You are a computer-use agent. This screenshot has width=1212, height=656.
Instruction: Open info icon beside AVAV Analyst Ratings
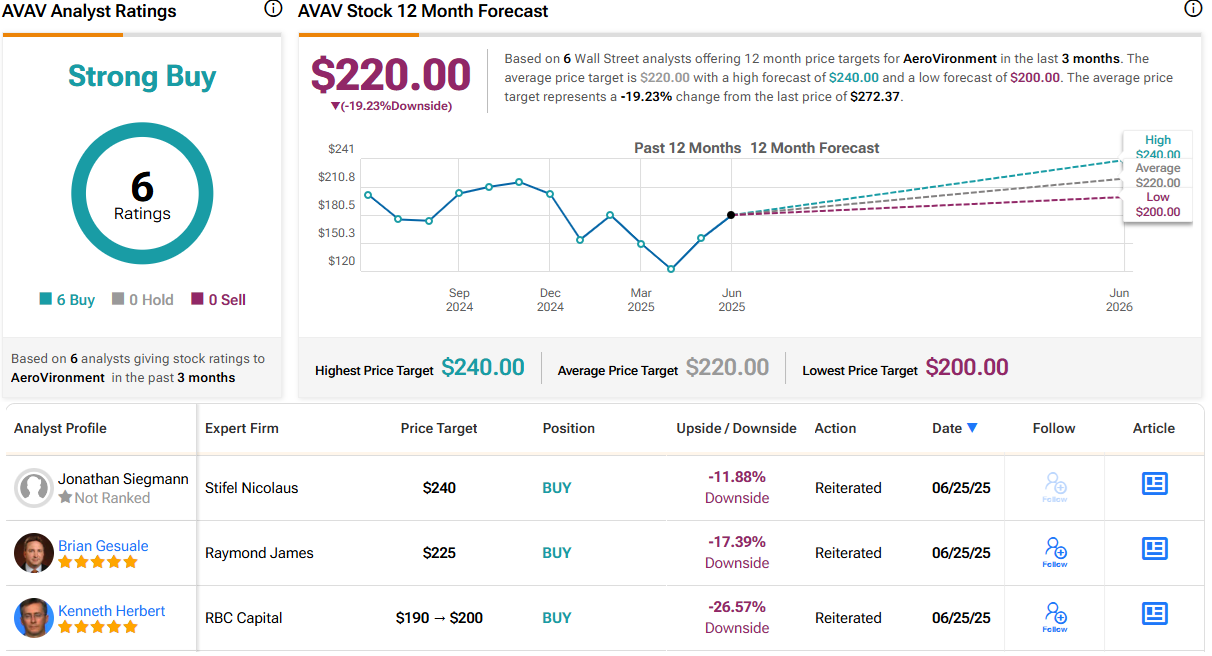273,9
